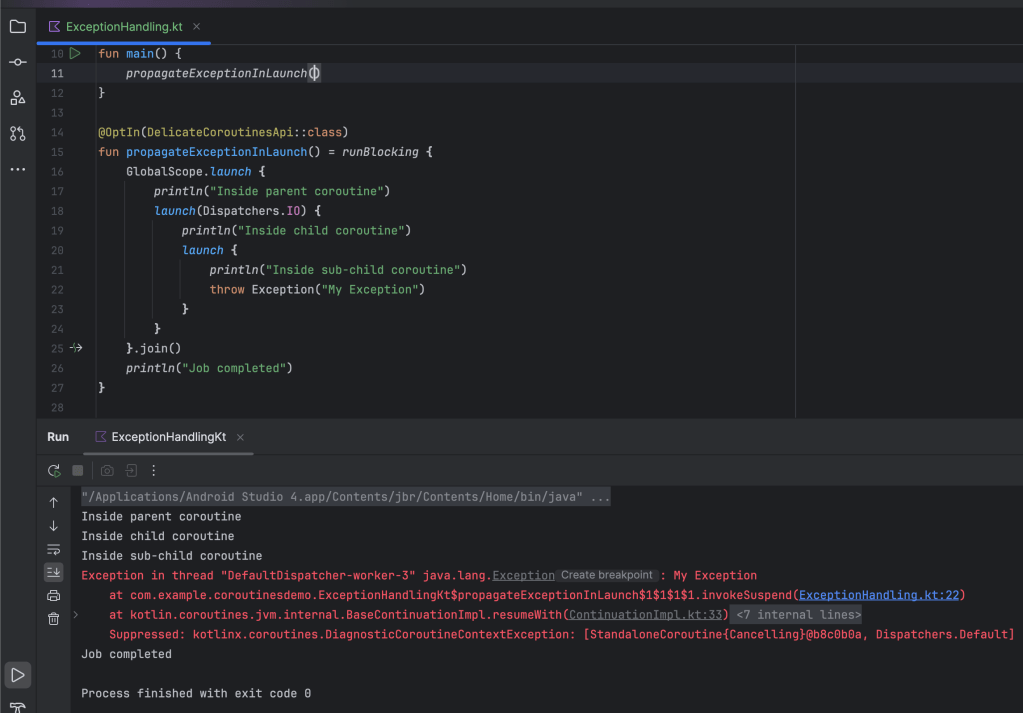Click the green run gutter icon beside main

coord(75,54)
